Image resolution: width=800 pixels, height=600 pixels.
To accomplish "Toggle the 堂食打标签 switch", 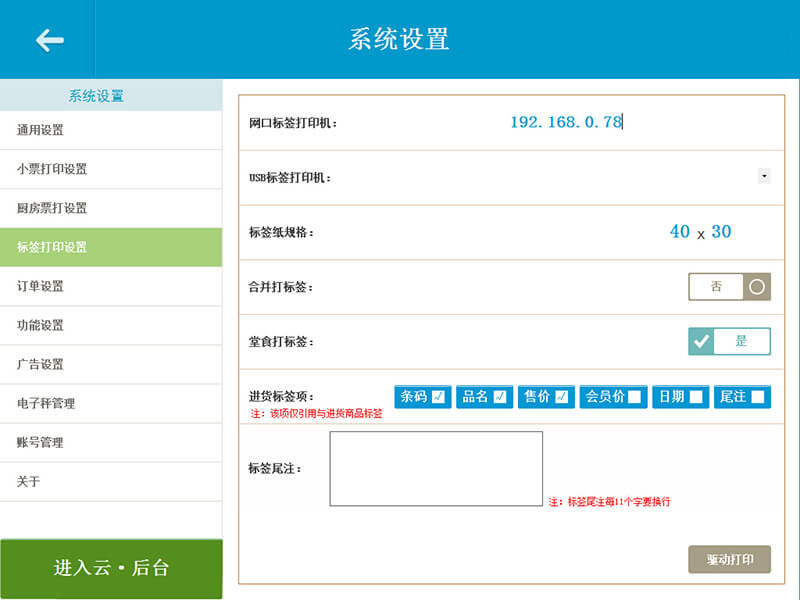I will pos(729,341).
